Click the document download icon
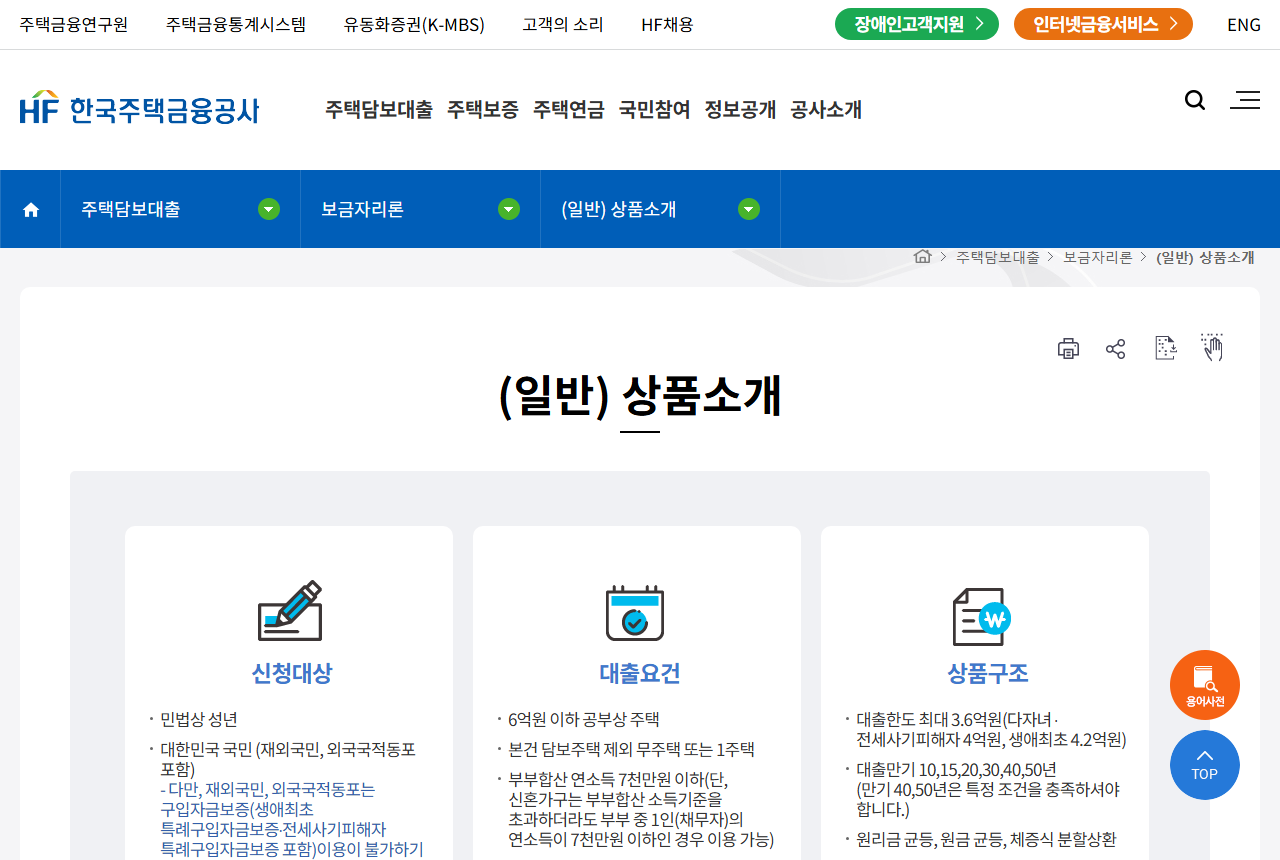 point(1165,348)
